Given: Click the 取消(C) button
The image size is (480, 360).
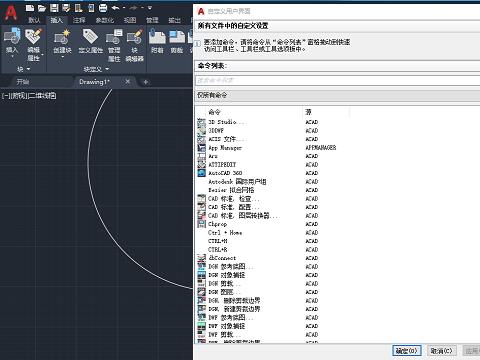Looking at the screenshot, I should click(x=442, y=351).
